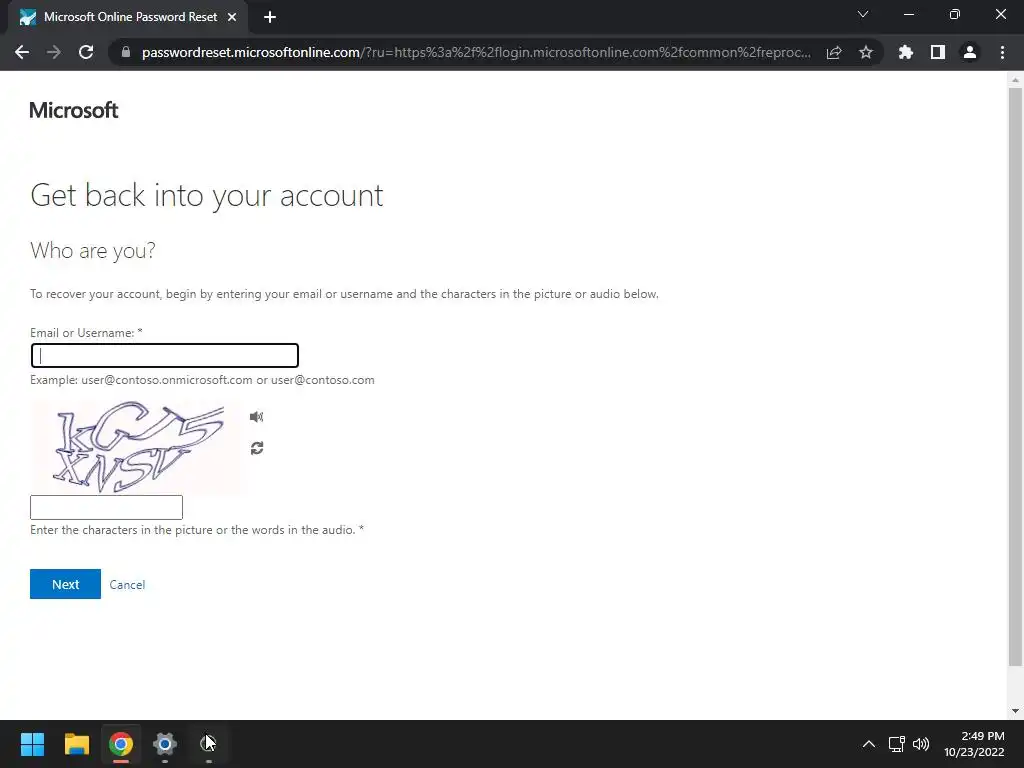Restore down the Chrome window

click(955, 14)
